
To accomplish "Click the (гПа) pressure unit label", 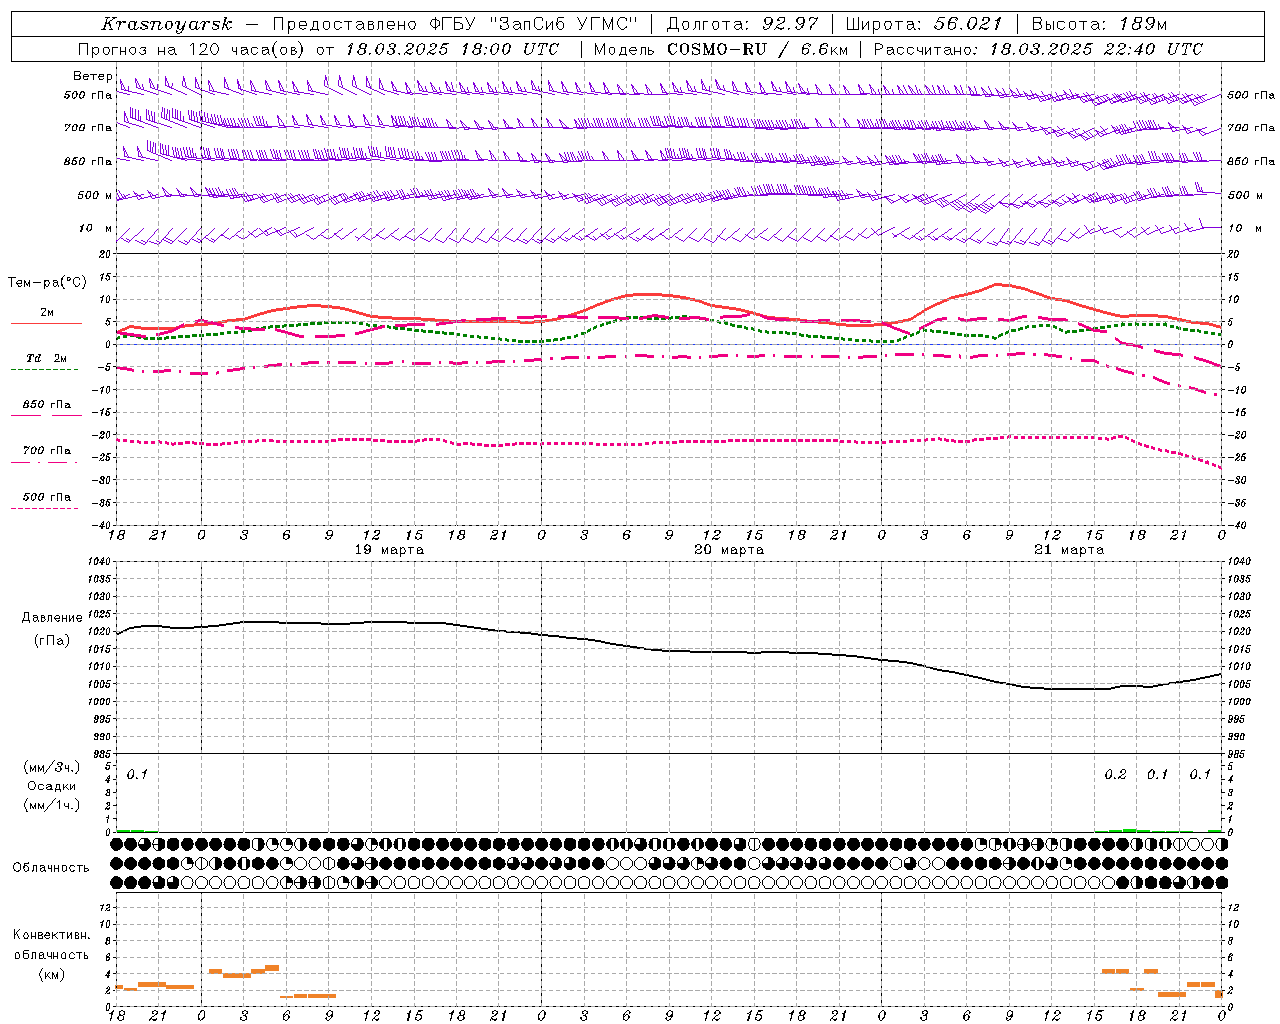I will 52,641.
